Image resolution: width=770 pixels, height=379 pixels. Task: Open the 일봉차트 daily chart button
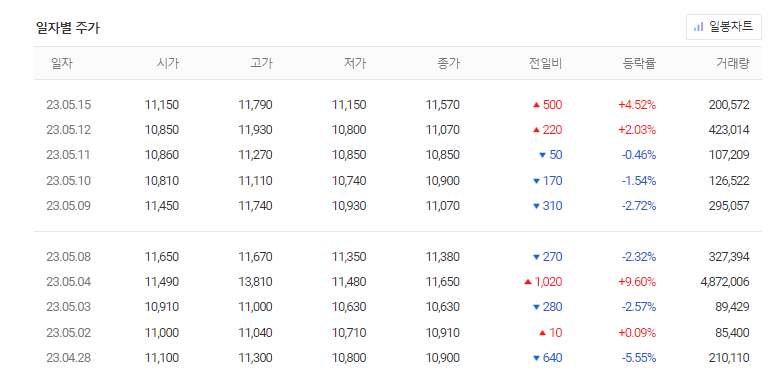(723, 27)
